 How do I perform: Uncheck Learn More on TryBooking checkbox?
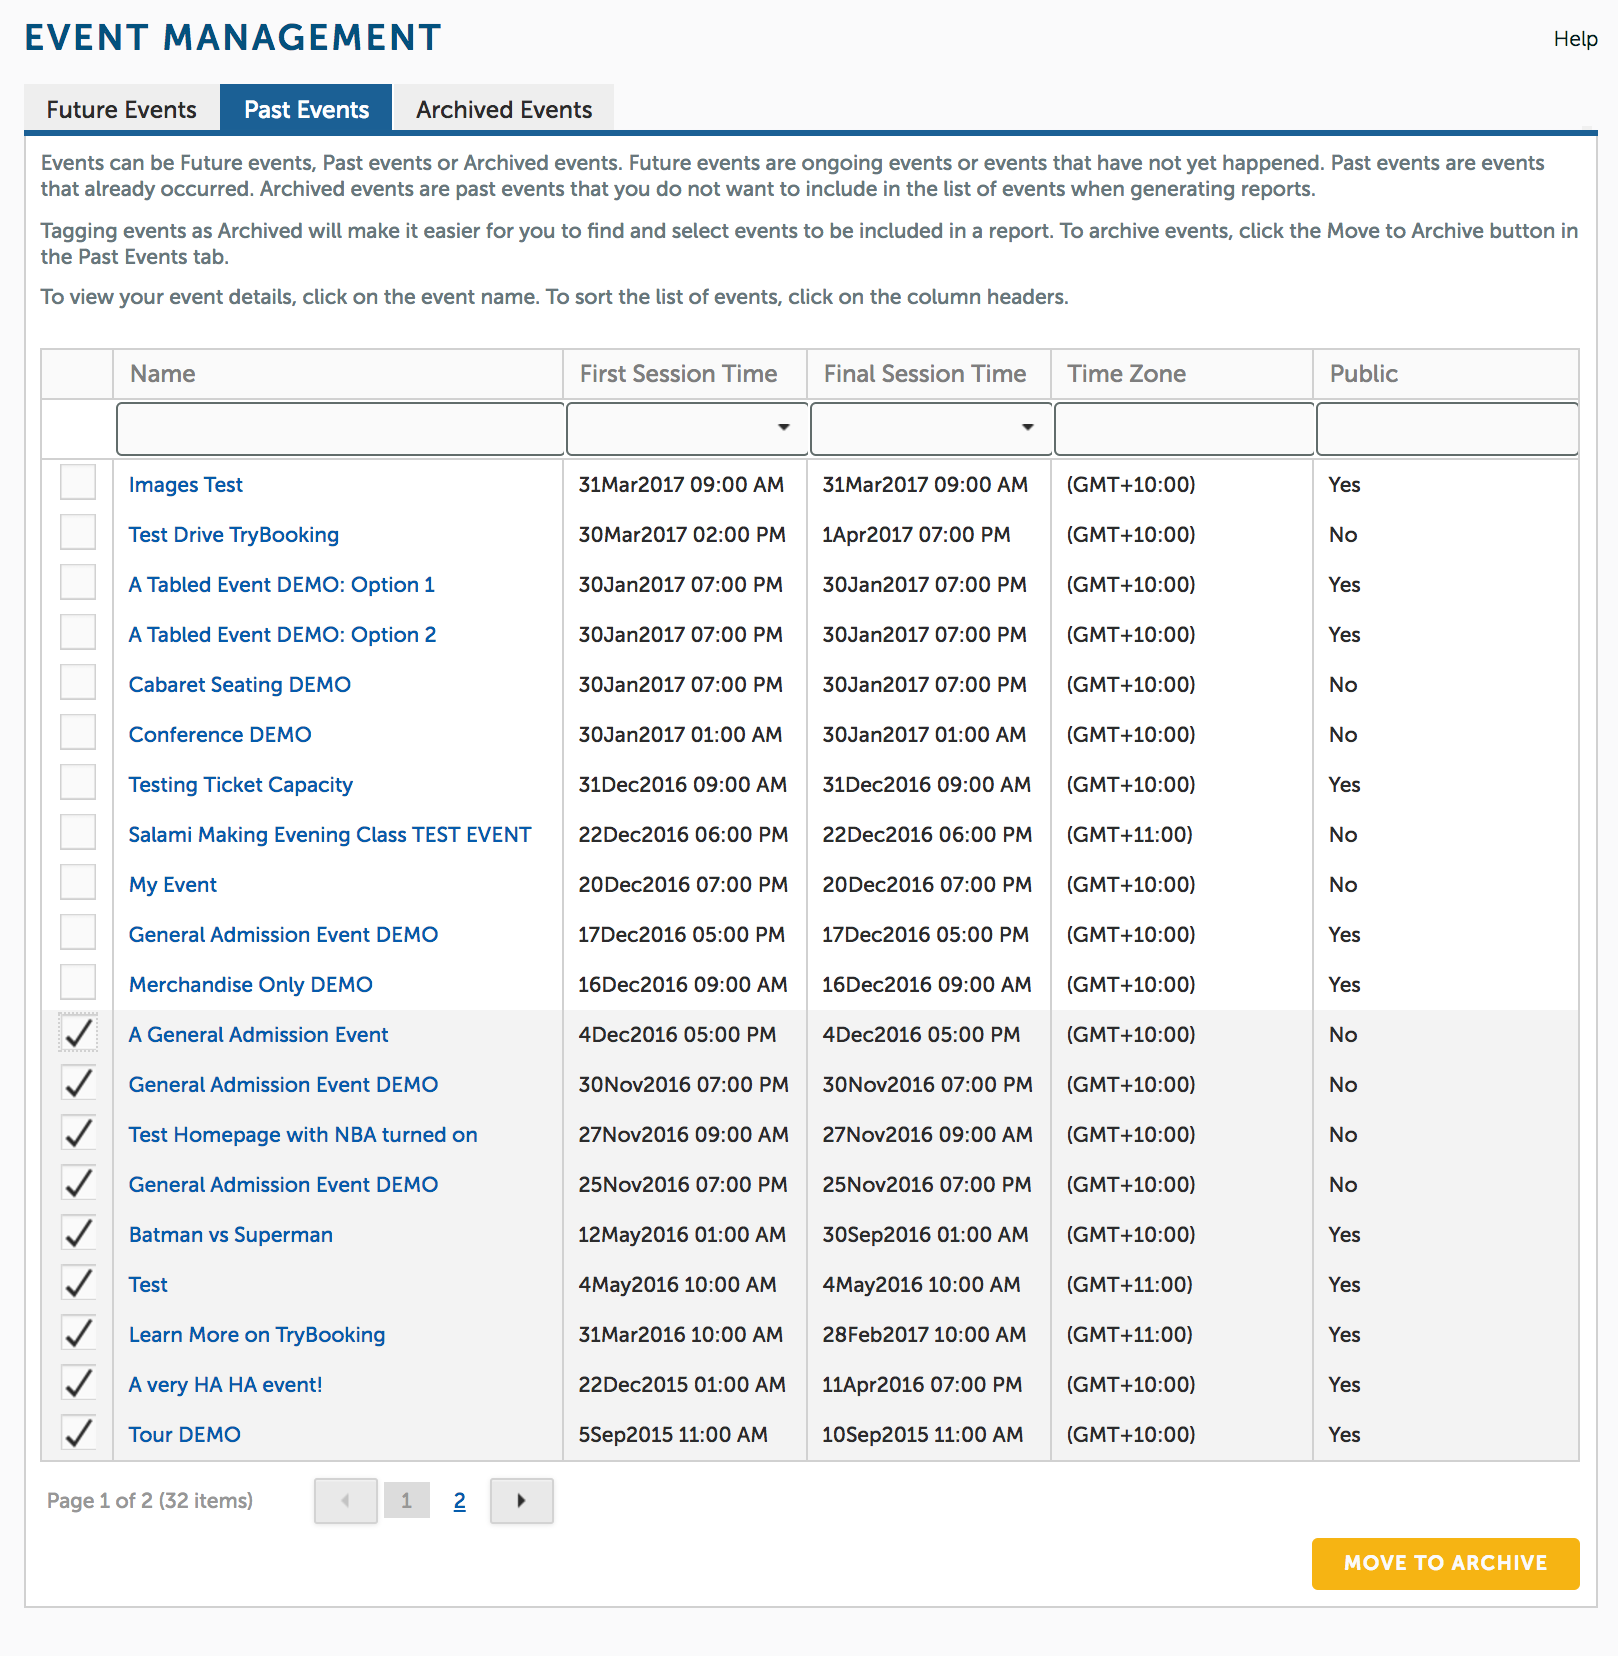(x=78, y=1332)
